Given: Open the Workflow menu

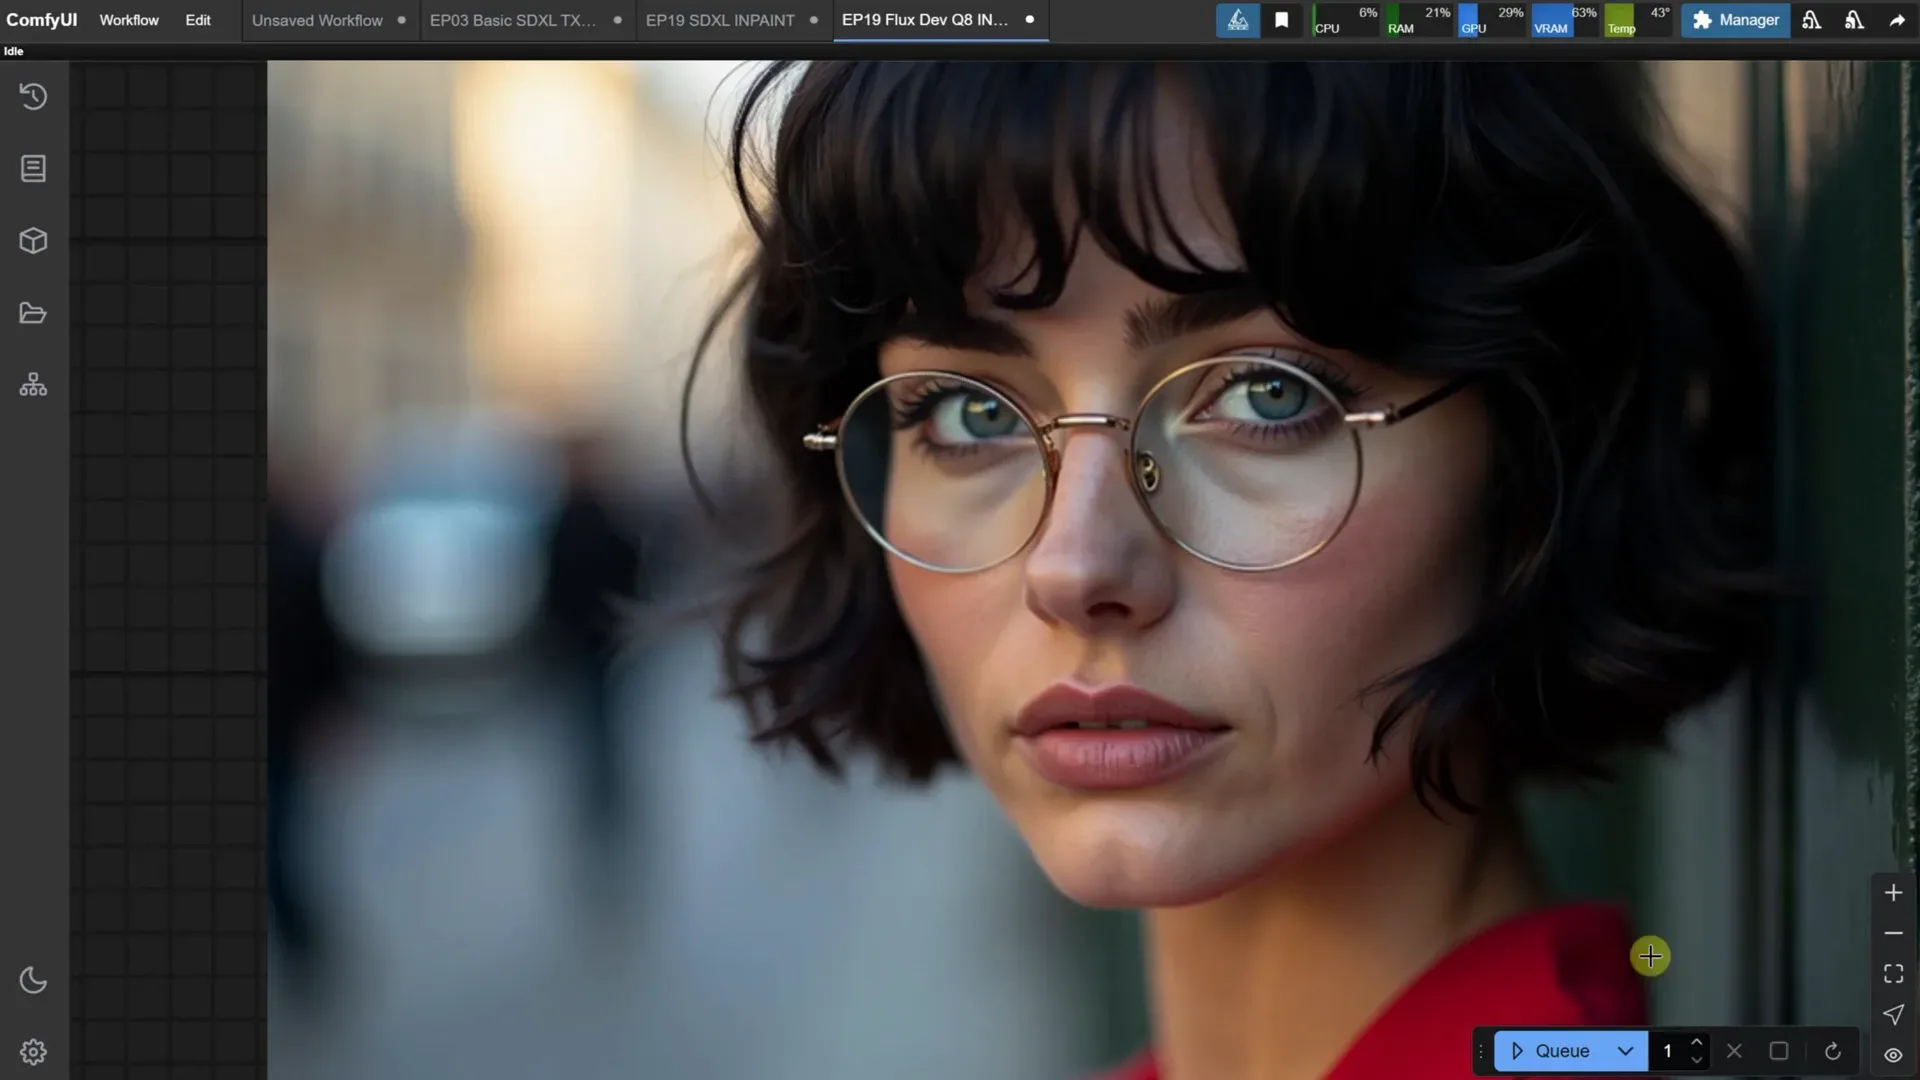Looking at the screenshot, I should pos(128,20).
